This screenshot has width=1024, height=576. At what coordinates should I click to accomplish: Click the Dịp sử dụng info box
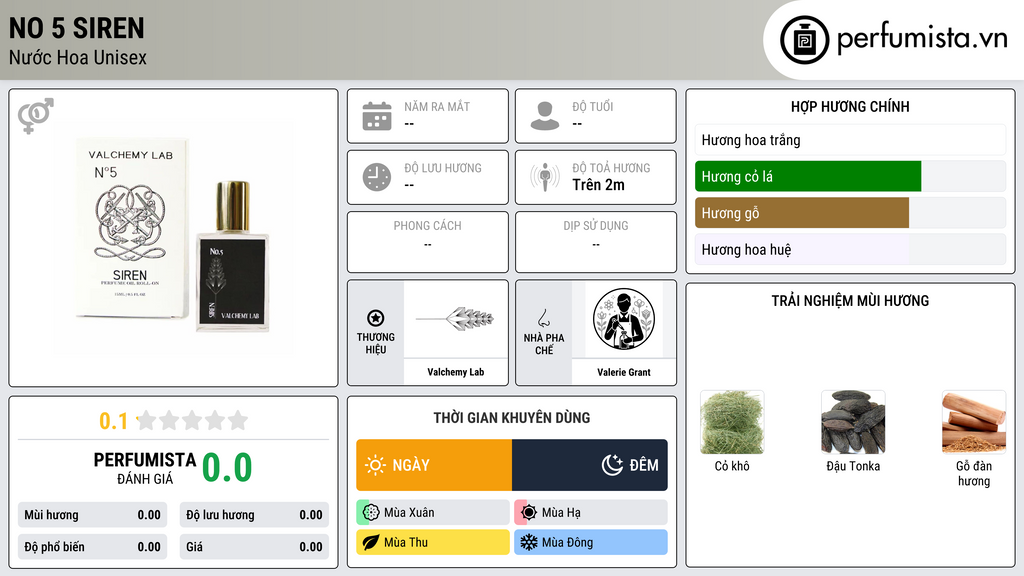coord(596,242)
